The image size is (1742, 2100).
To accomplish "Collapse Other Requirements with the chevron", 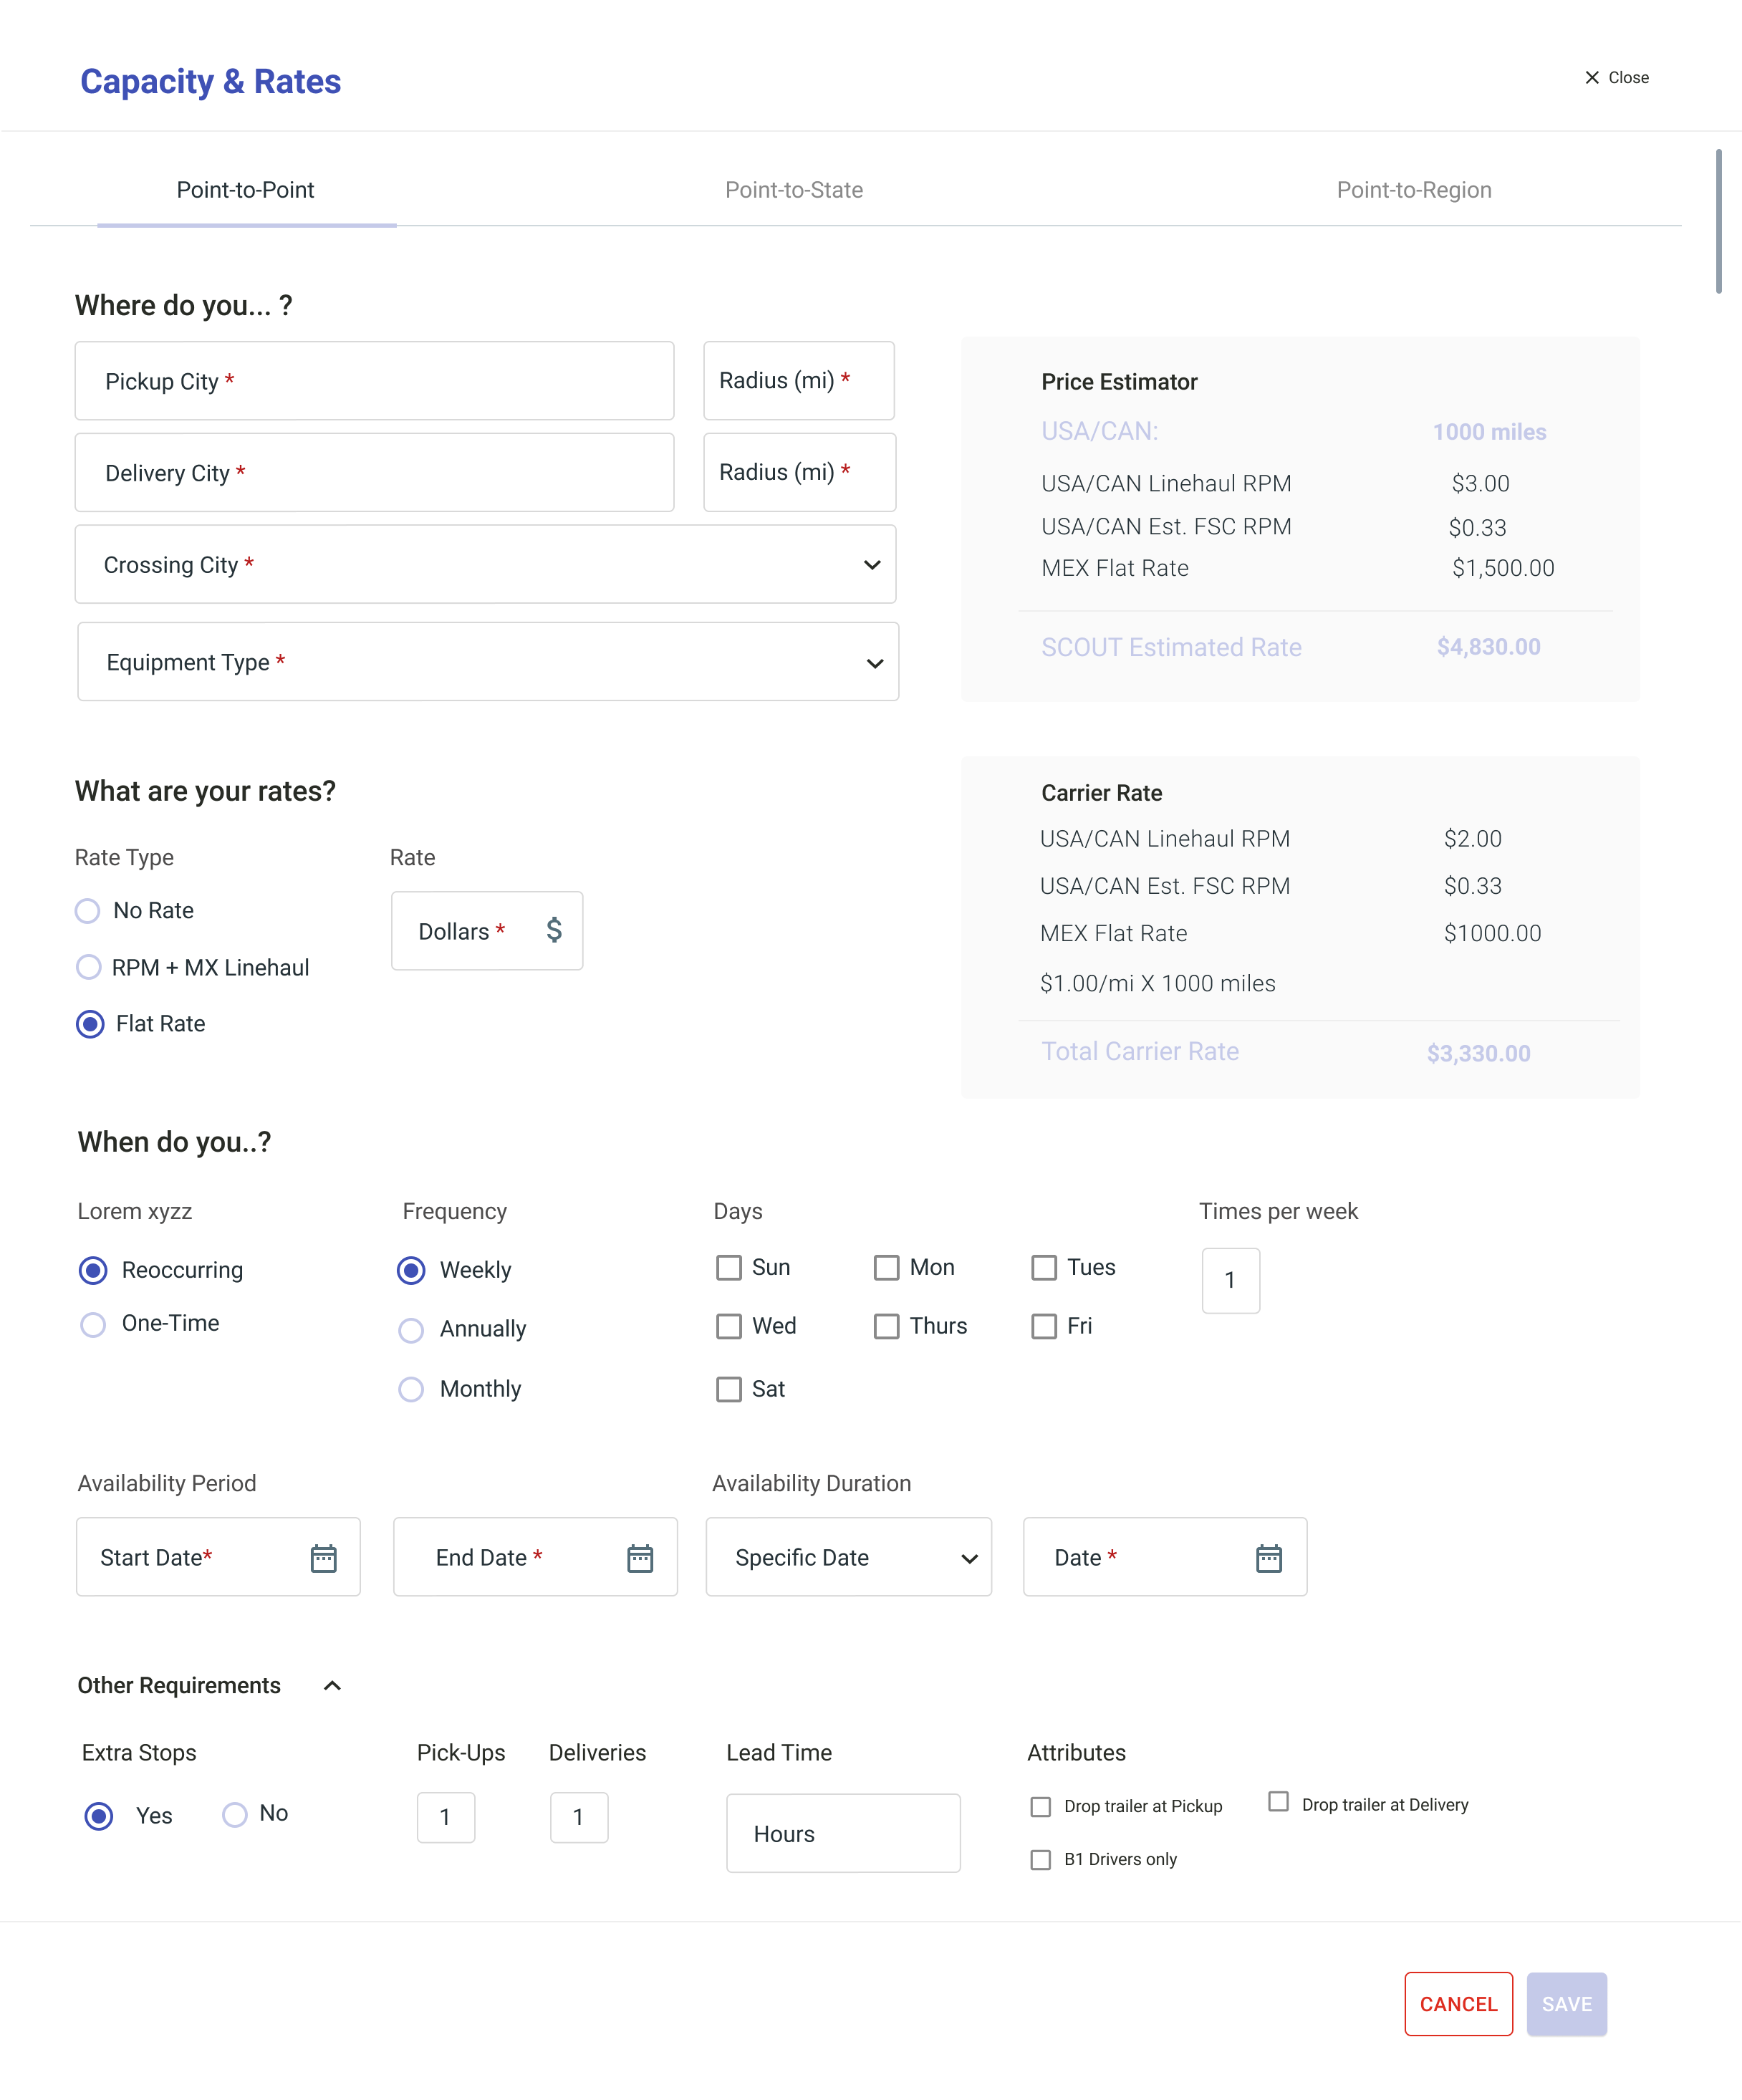I will point(333,1686).
